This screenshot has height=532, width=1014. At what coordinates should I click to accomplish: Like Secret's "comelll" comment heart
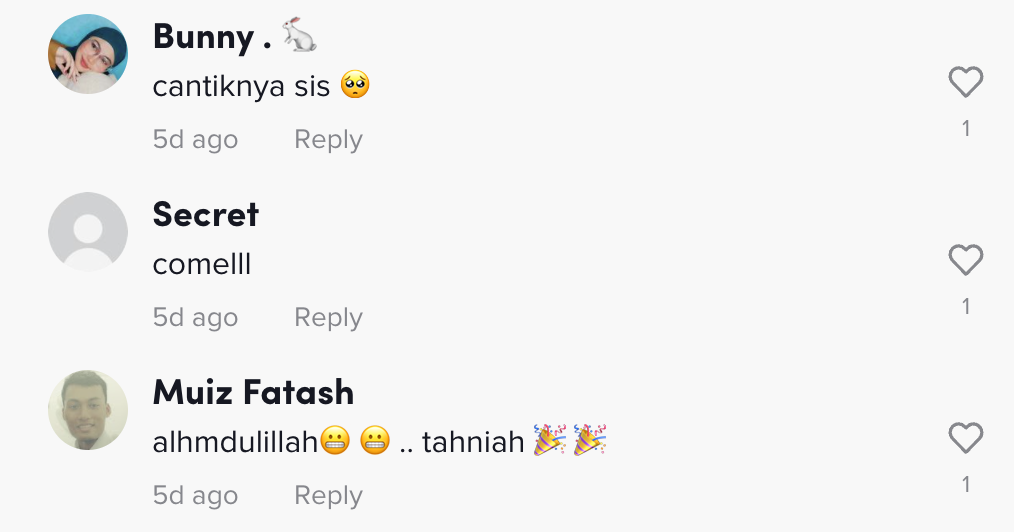(x=965, y=260)
